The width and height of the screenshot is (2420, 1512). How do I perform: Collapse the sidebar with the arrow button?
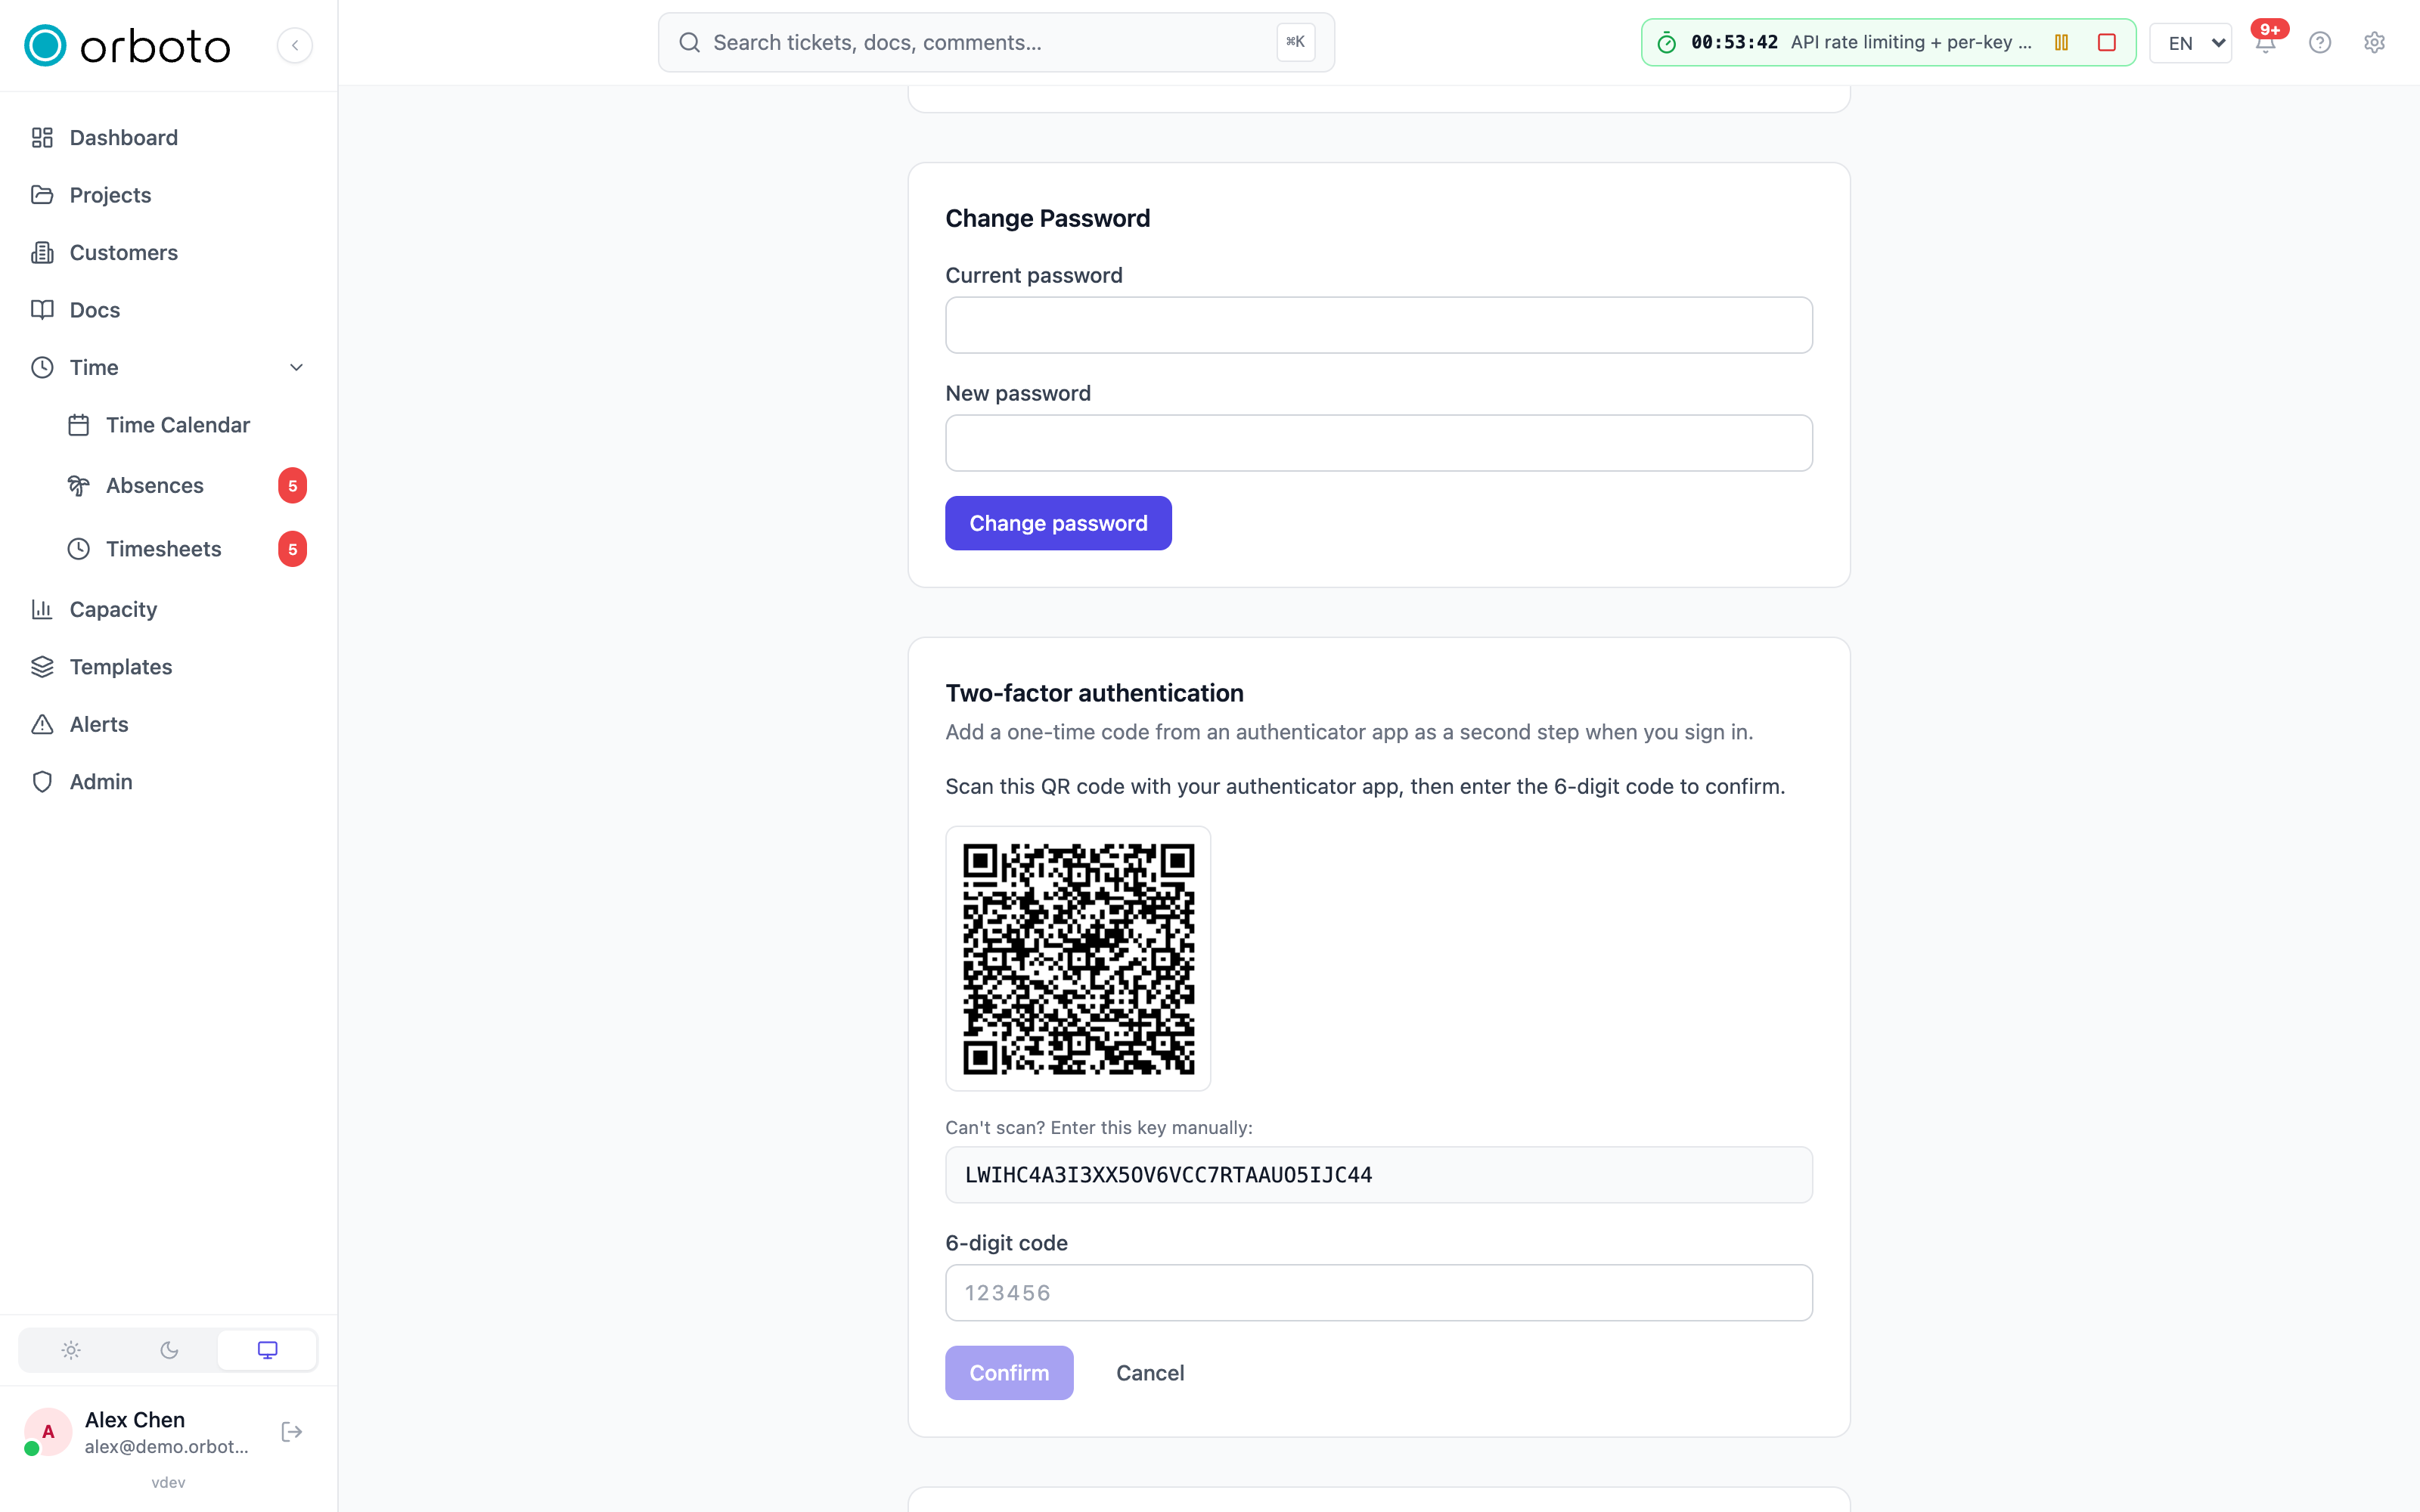pyautogui.click(x=295, y=45)
